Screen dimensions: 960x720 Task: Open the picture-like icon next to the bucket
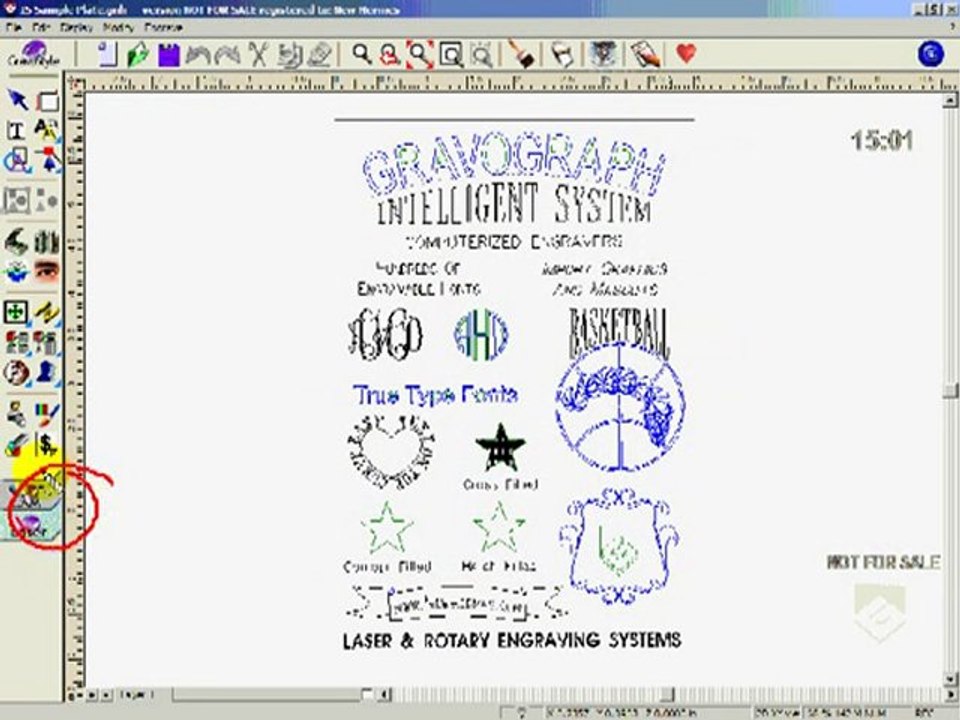602,54
